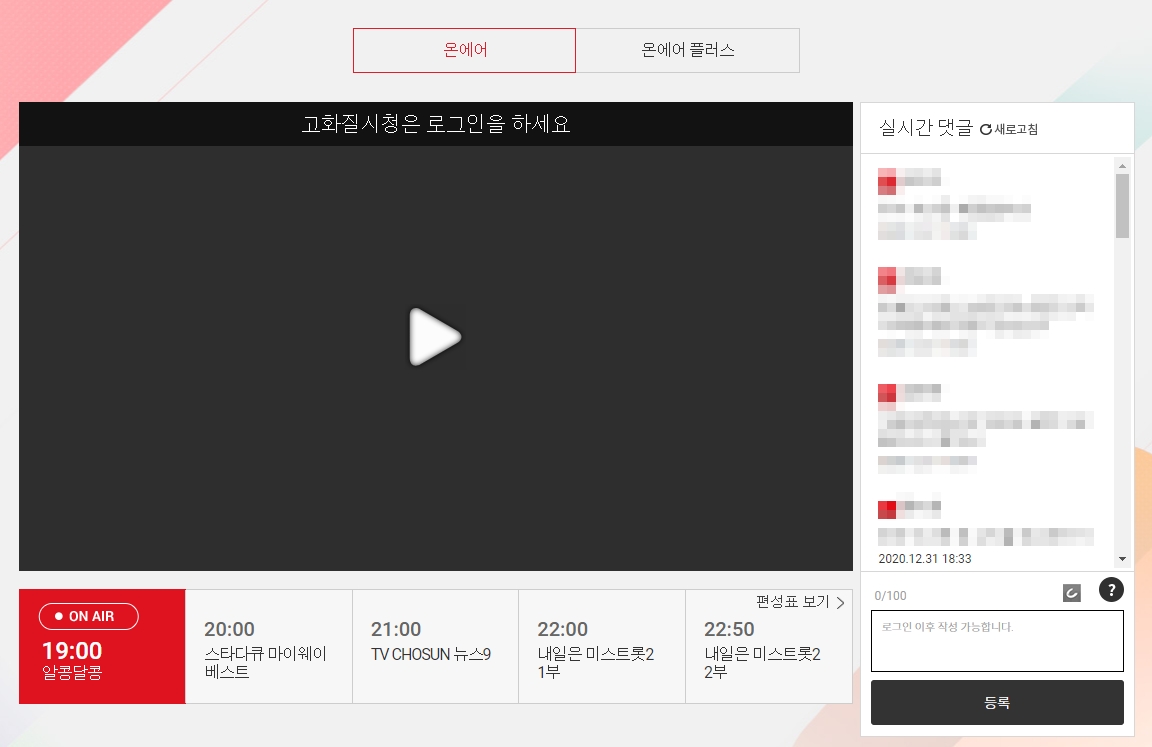Click the 실시간 댓글 heading

(x=926, y=128)
